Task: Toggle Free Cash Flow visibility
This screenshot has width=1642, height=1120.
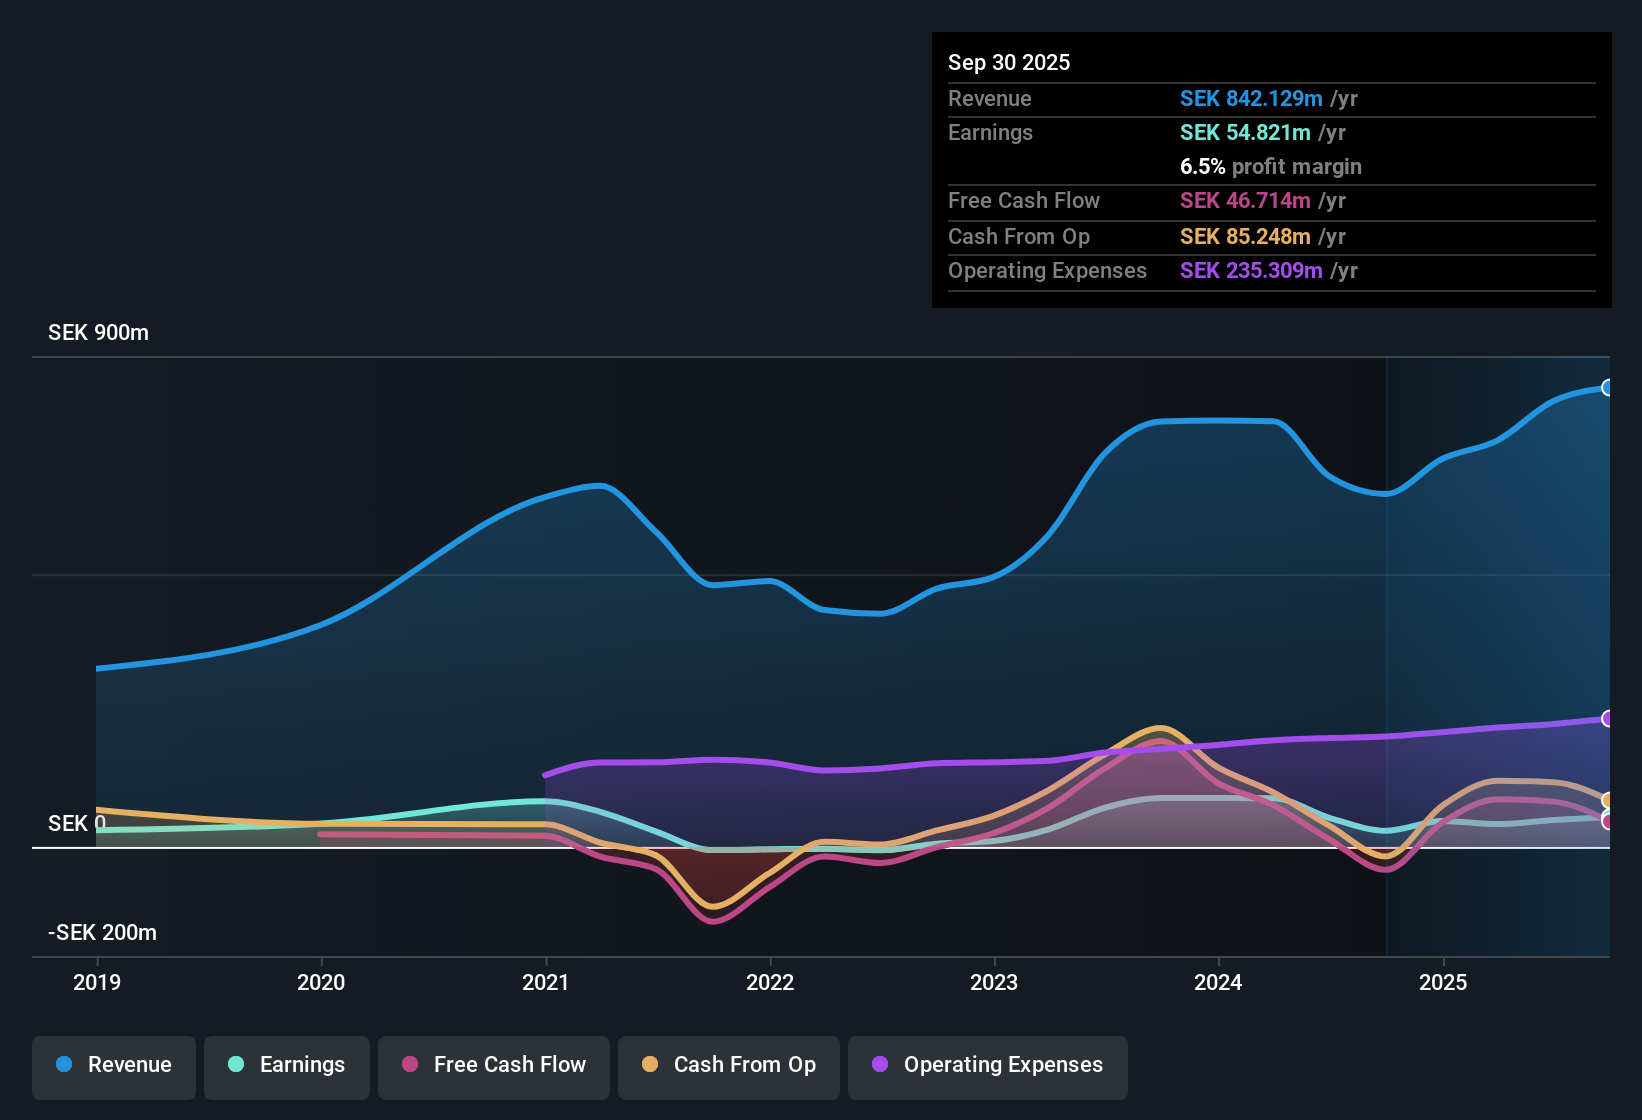Action: point(493,1065)
